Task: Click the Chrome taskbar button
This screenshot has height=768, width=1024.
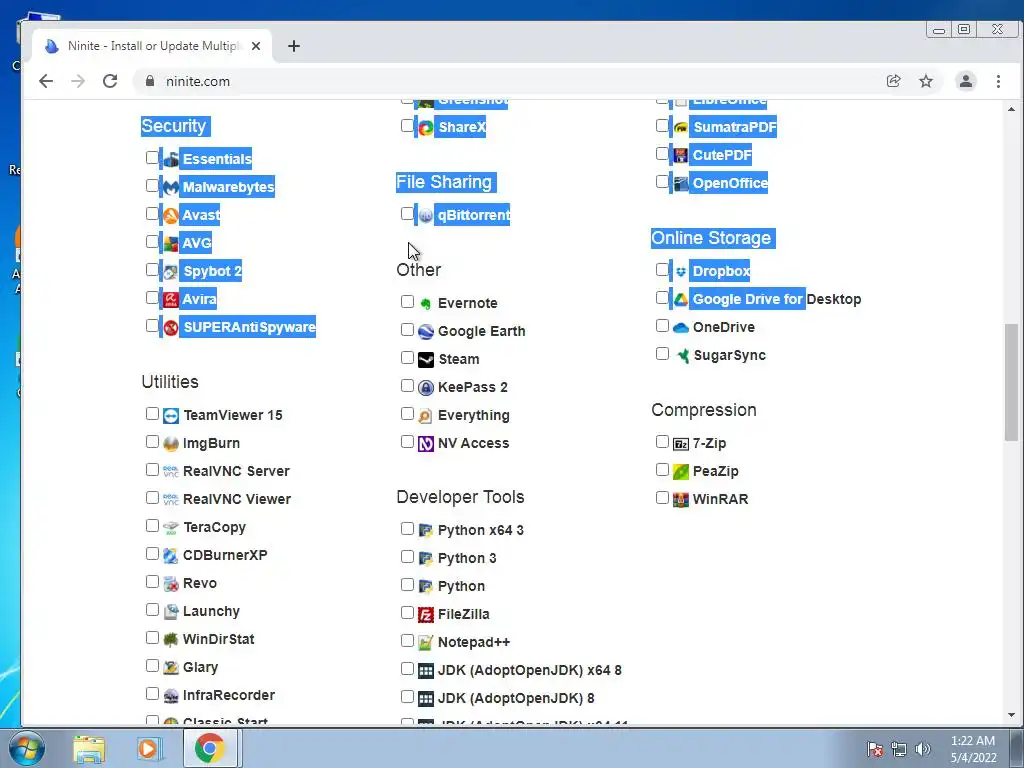Action: coord(210,748)
